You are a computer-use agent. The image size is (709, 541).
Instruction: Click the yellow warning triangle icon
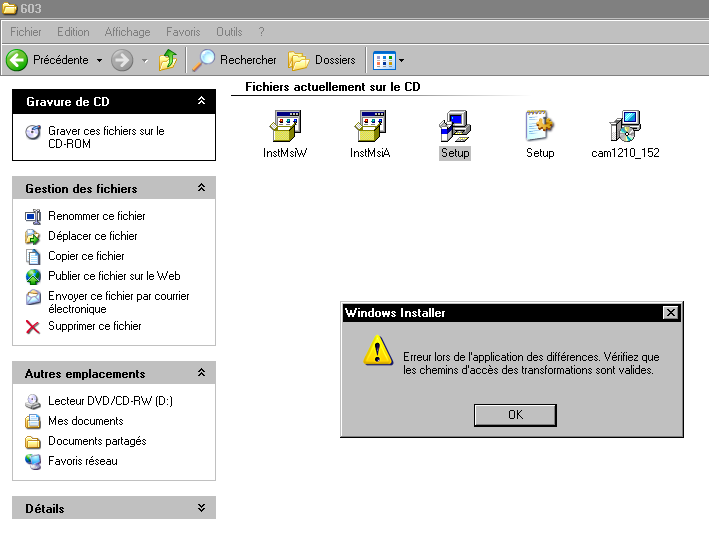pos(378,350)
